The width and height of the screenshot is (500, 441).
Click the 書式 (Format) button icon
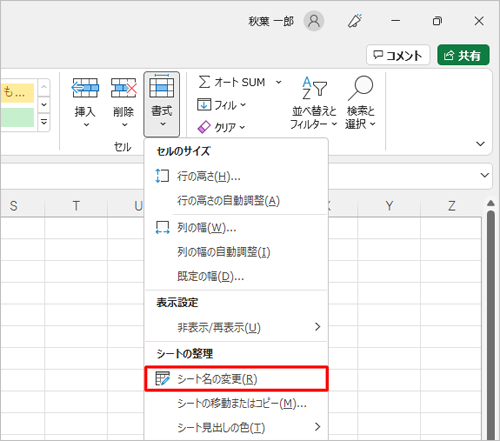pos(162,87)
